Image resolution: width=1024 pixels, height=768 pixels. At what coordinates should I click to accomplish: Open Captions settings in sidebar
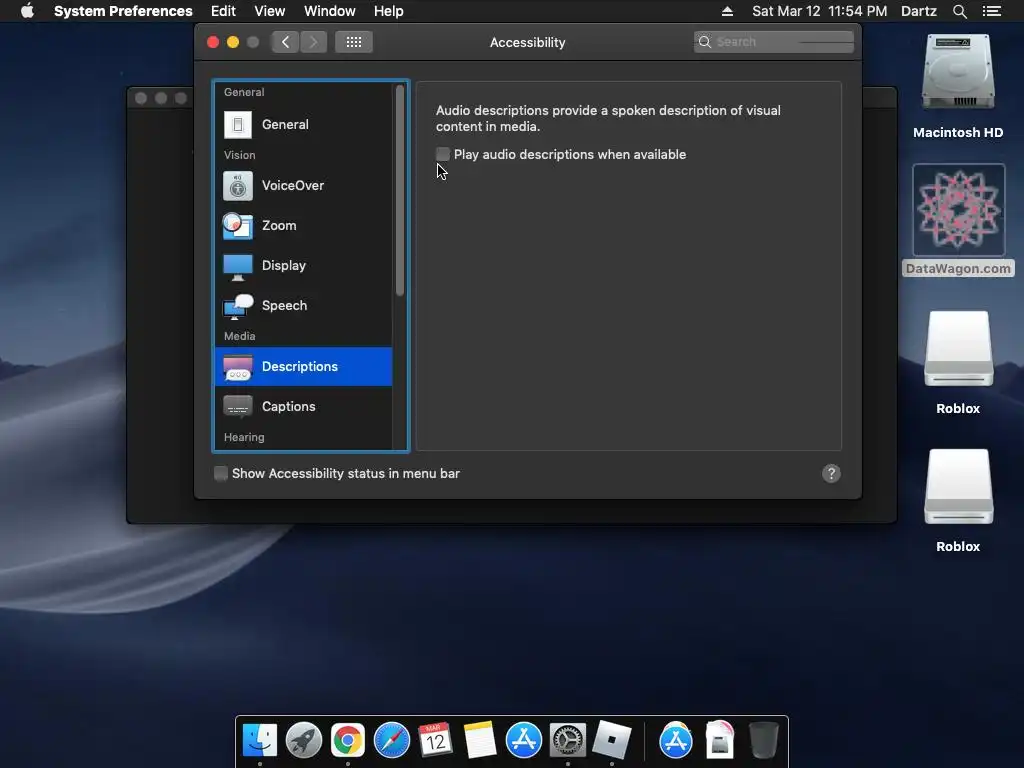pos(304,406)
